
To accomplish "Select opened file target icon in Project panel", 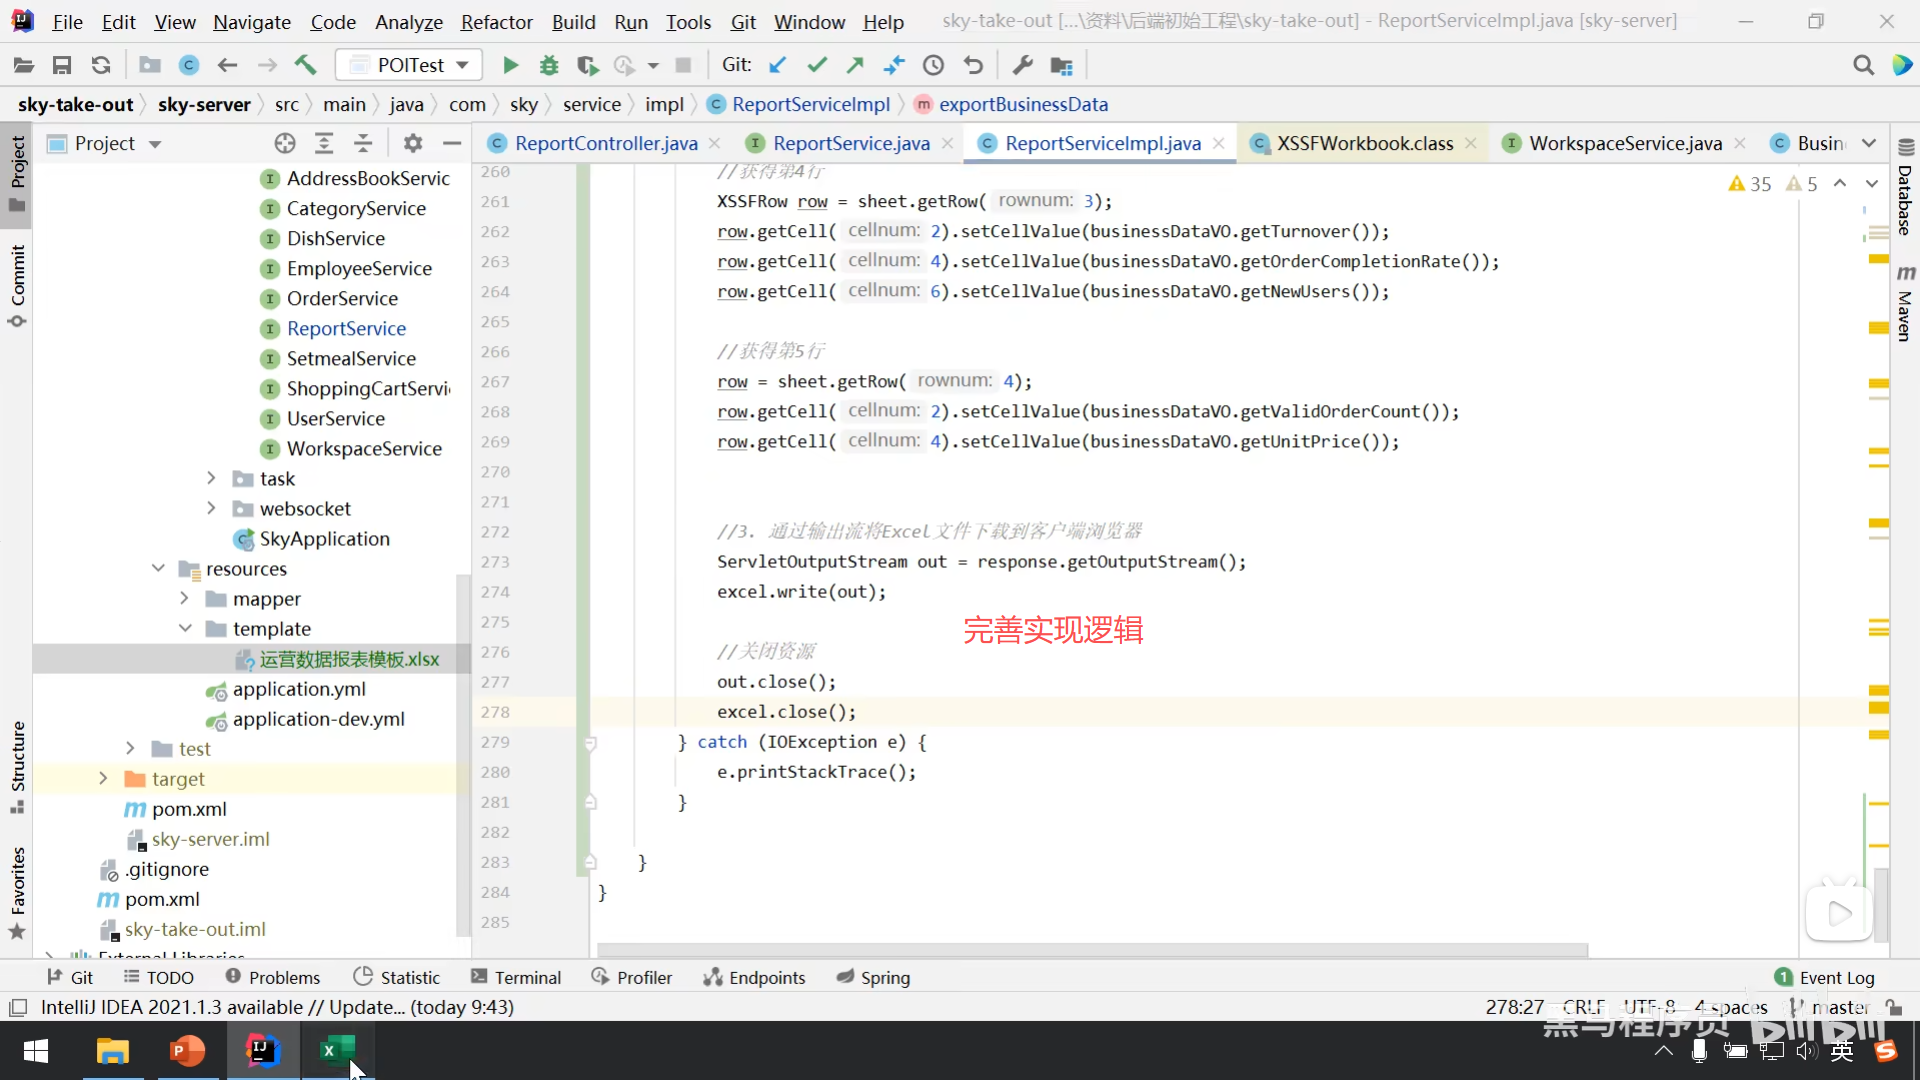I will 285,143.
